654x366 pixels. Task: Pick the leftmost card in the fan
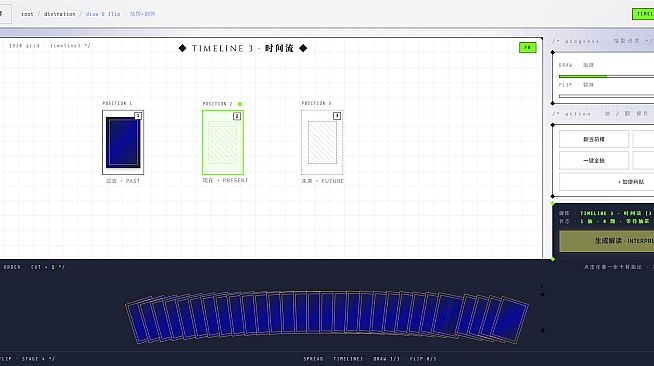coord(137,322)
